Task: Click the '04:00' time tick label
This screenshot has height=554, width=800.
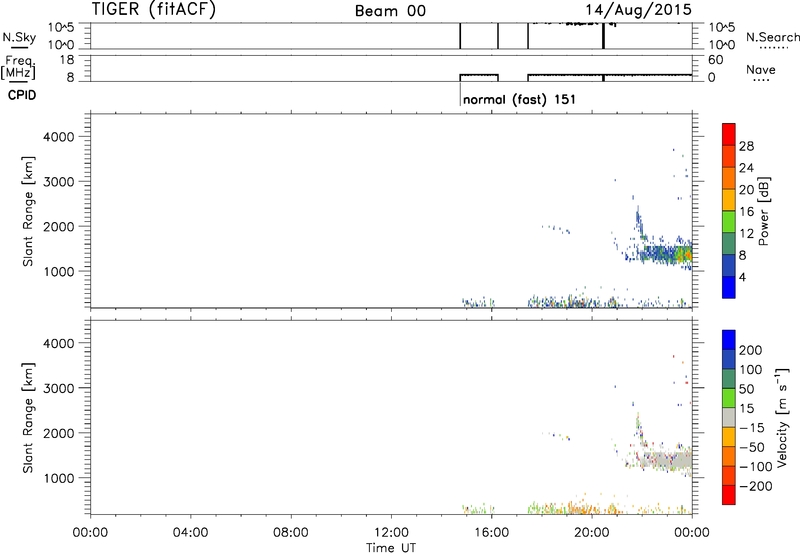Action: pos(190,533)
